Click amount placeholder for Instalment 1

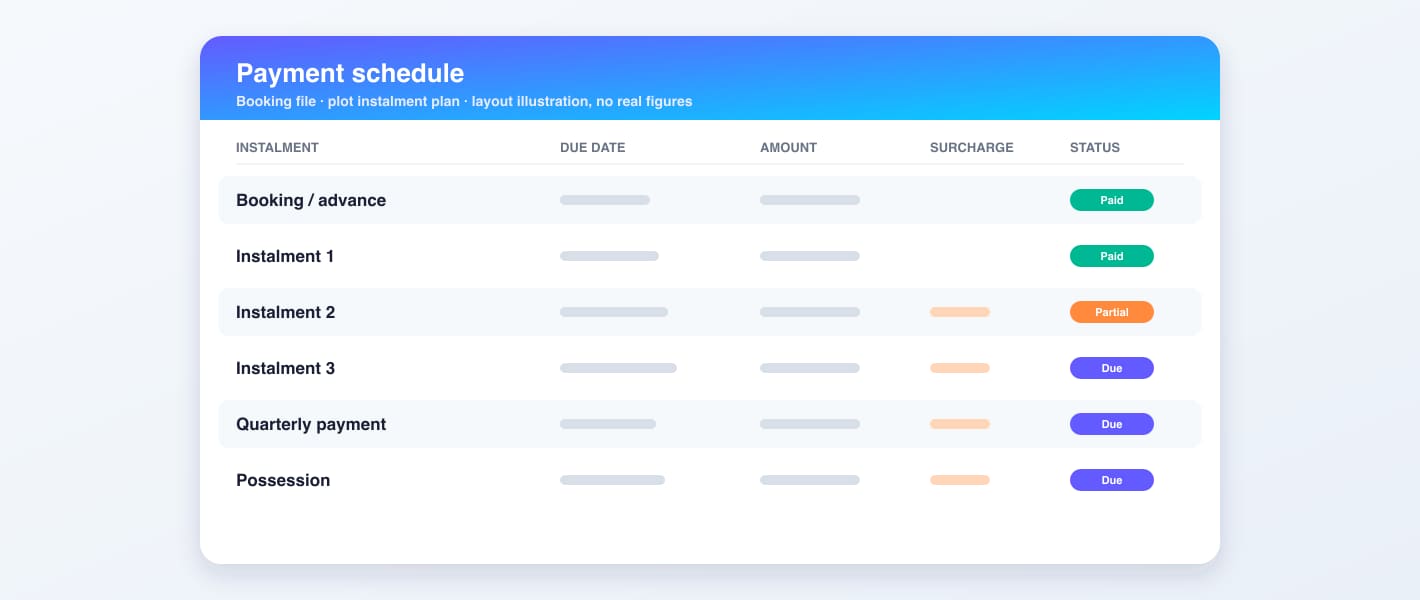pyautogui.click(x=810, y=256)
